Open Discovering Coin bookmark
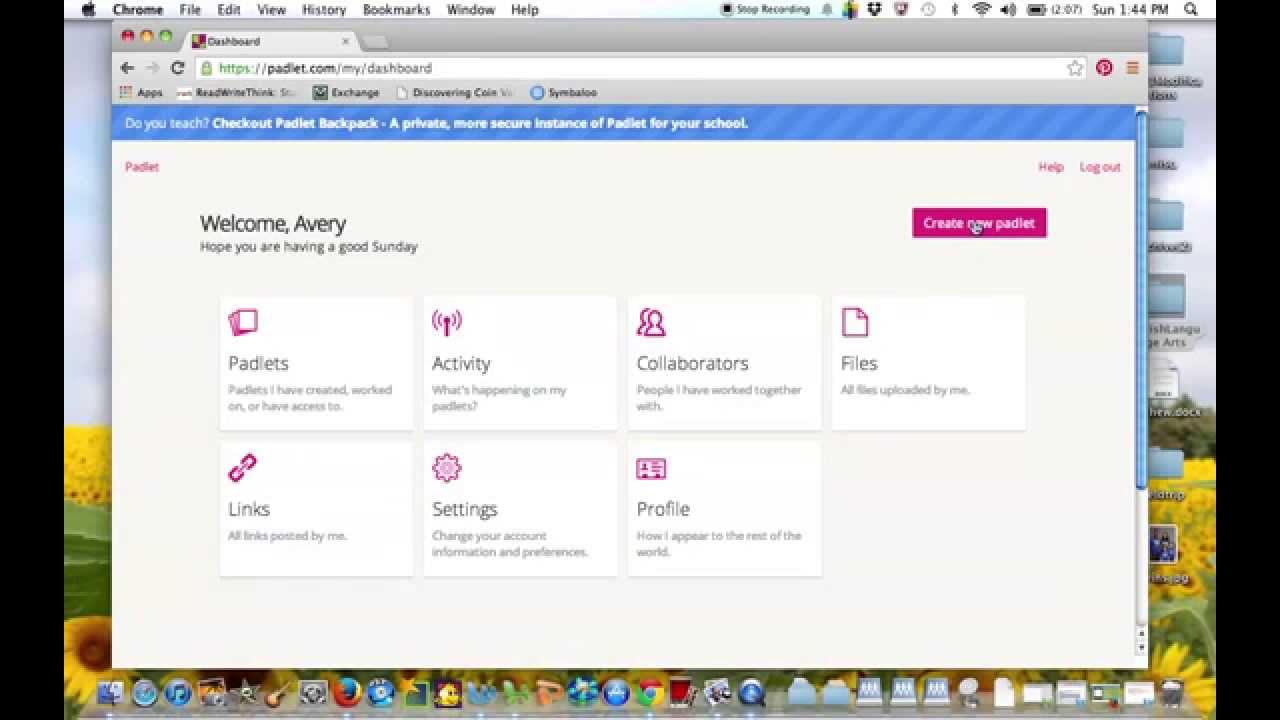 coord(455,92)
